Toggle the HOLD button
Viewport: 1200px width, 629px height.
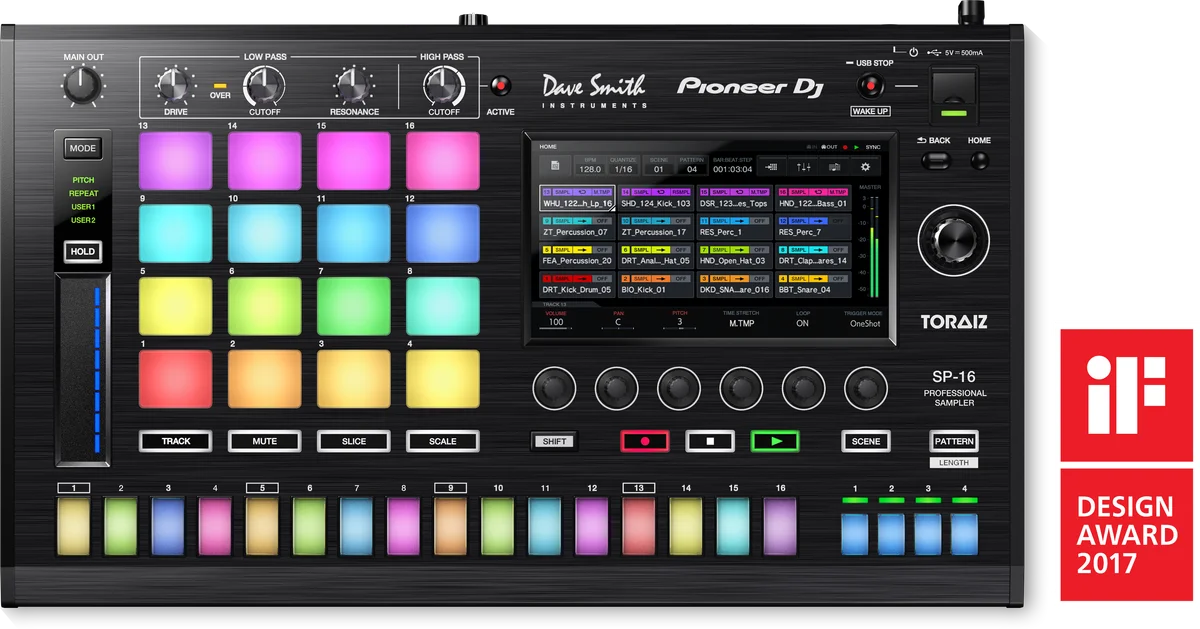pos(83,251)
